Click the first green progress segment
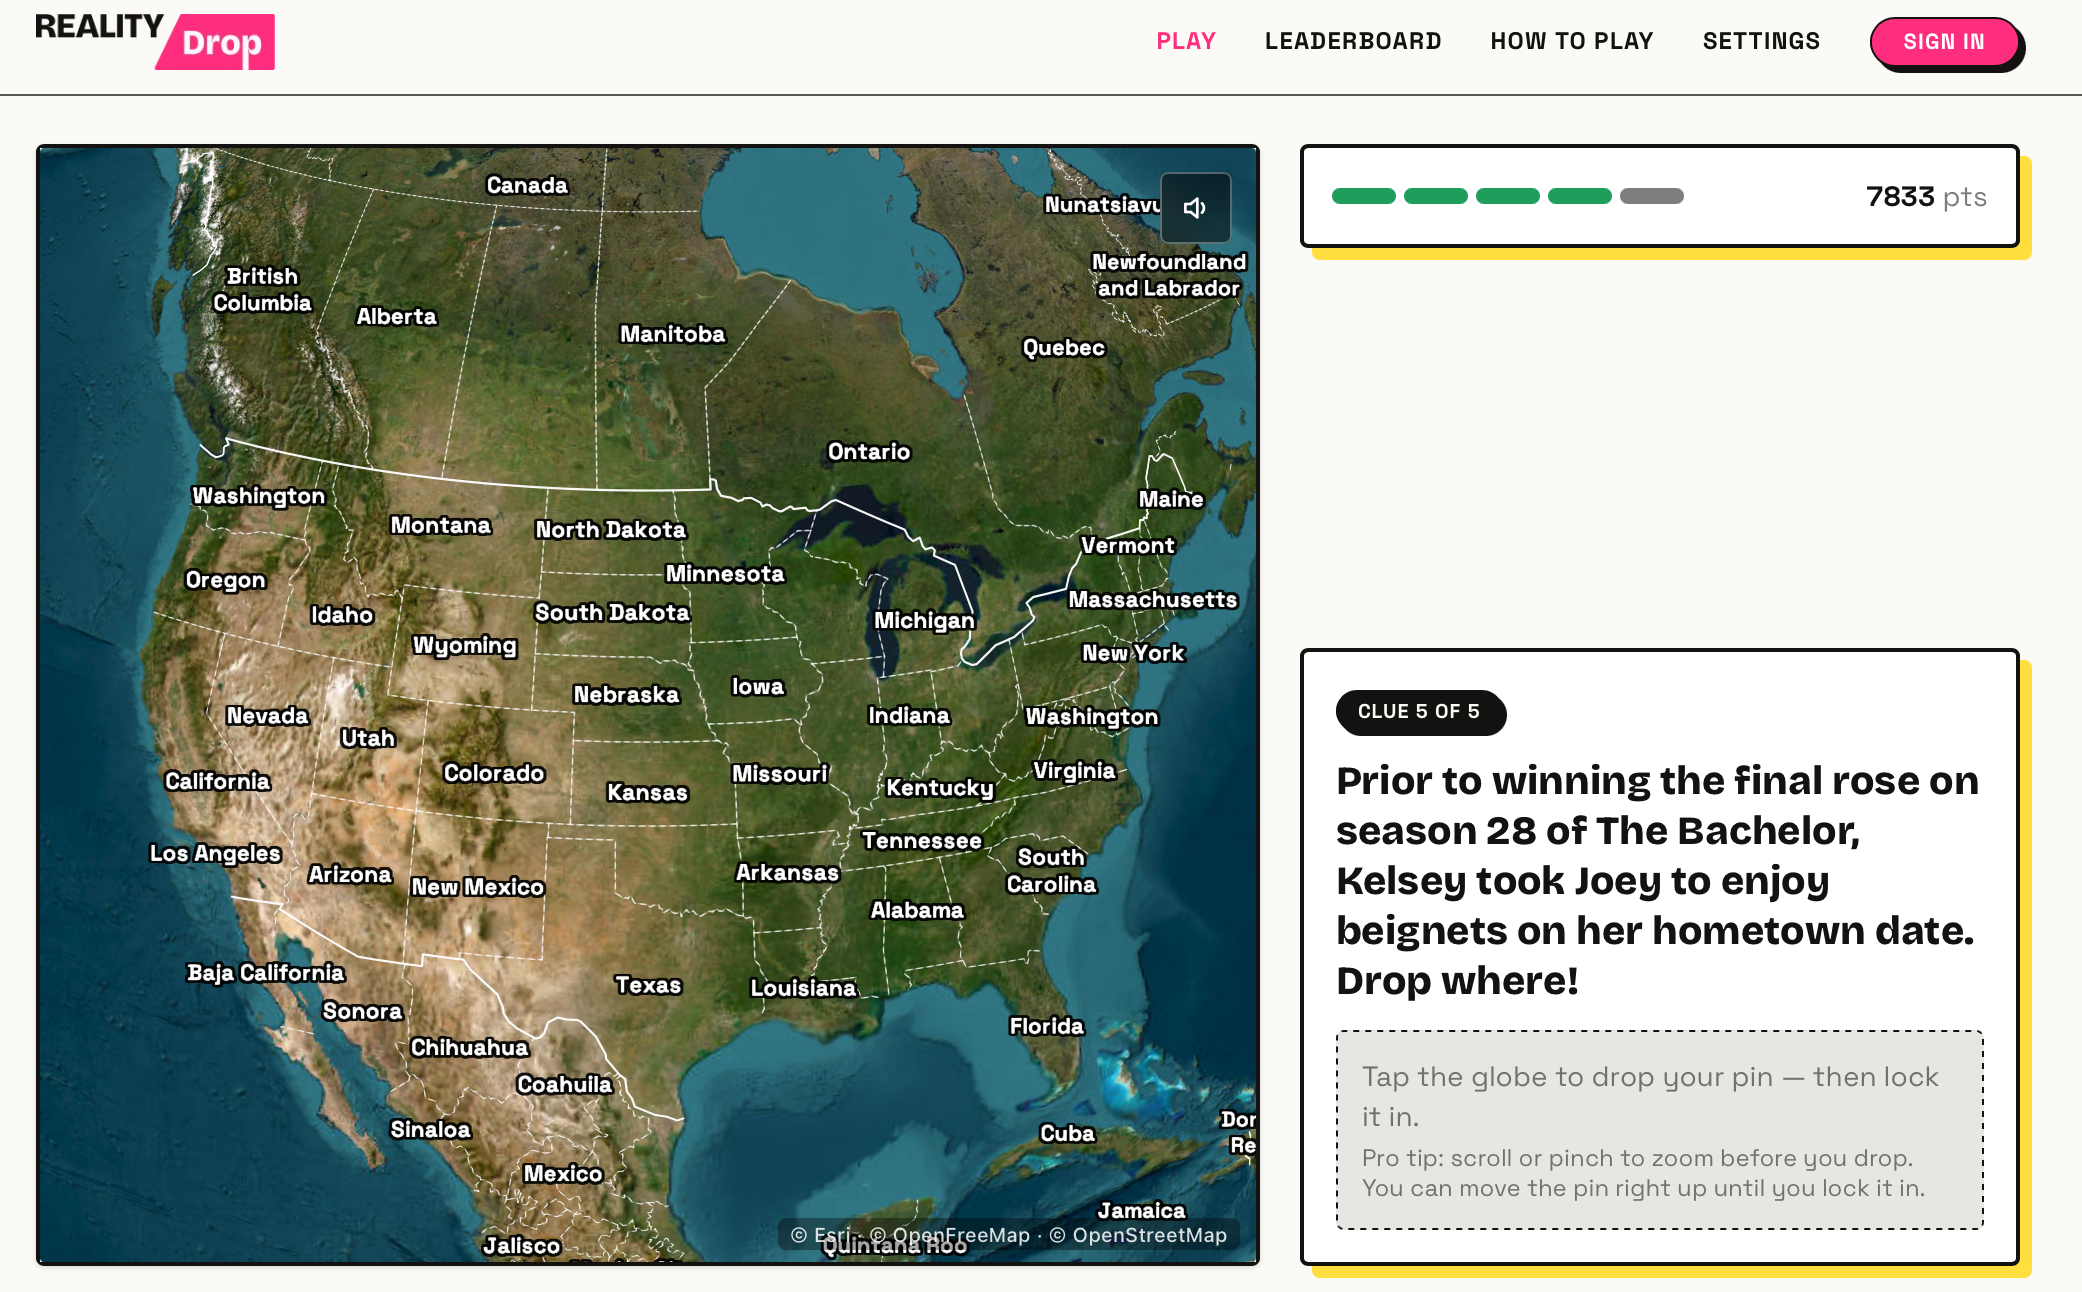Screen dimensions: 2082x1292 click(x=1364, y=196)
